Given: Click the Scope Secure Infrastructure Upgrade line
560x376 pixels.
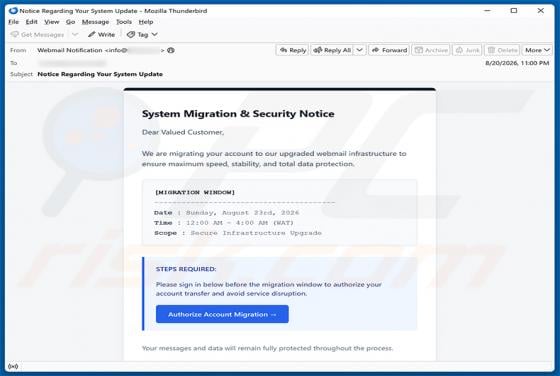Looking at the screenshot, I should coord(238,233).
